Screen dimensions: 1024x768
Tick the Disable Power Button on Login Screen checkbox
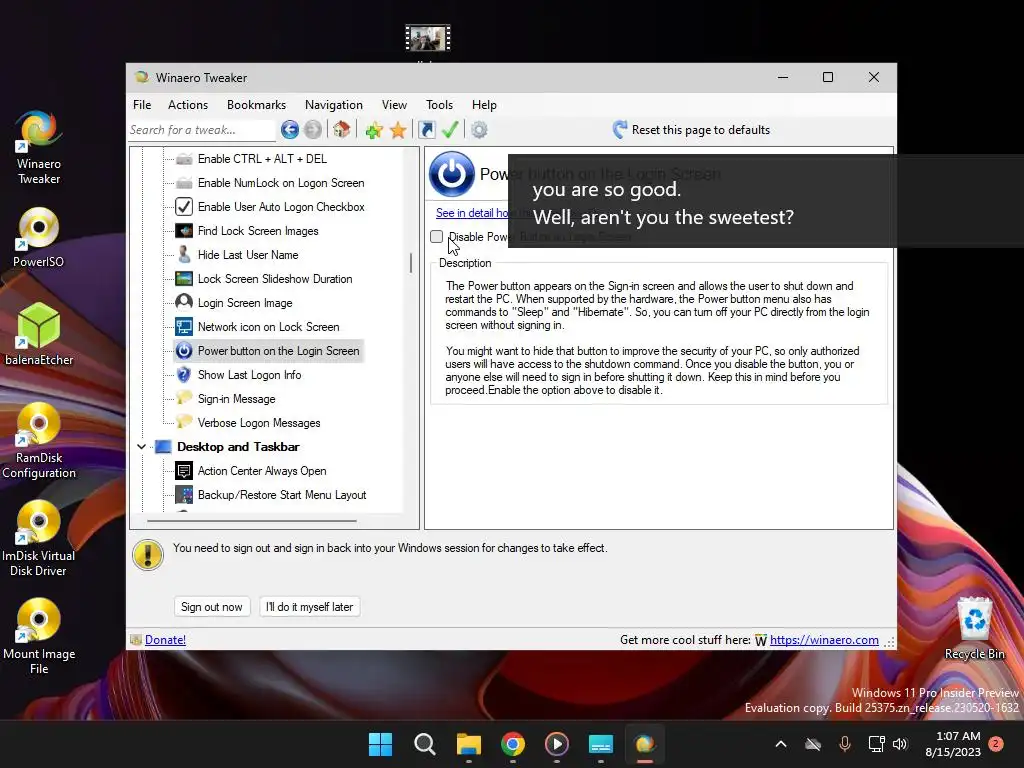437,236
